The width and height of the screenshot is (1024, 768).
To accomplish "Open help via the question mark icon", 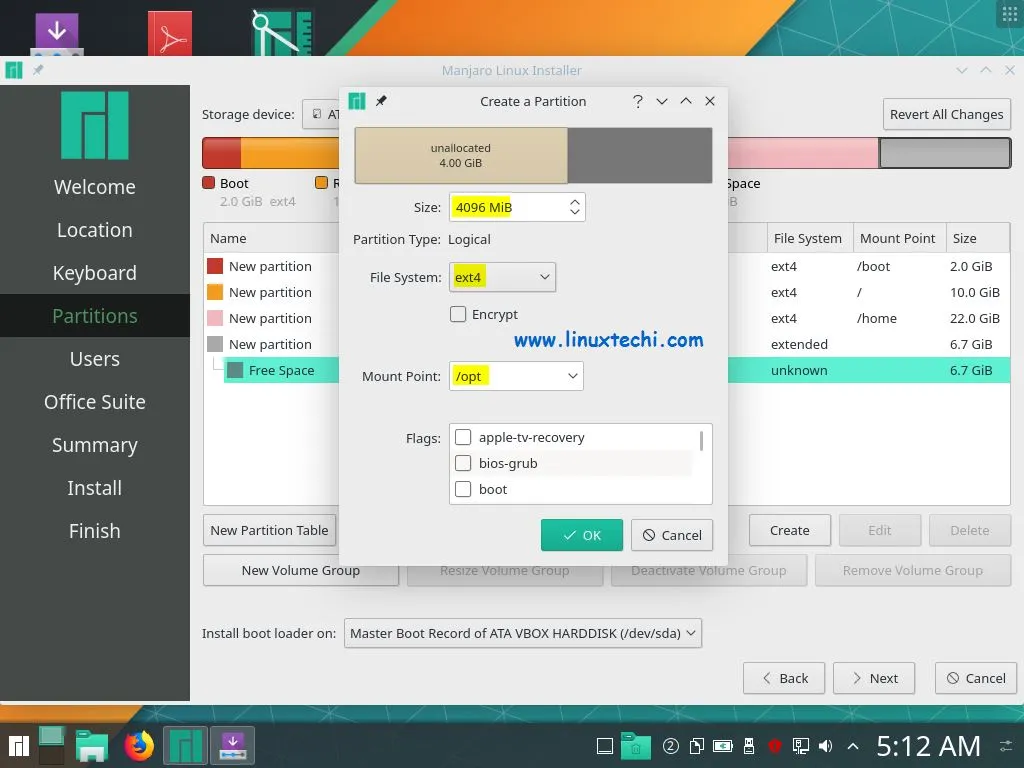I will point(637,101).
